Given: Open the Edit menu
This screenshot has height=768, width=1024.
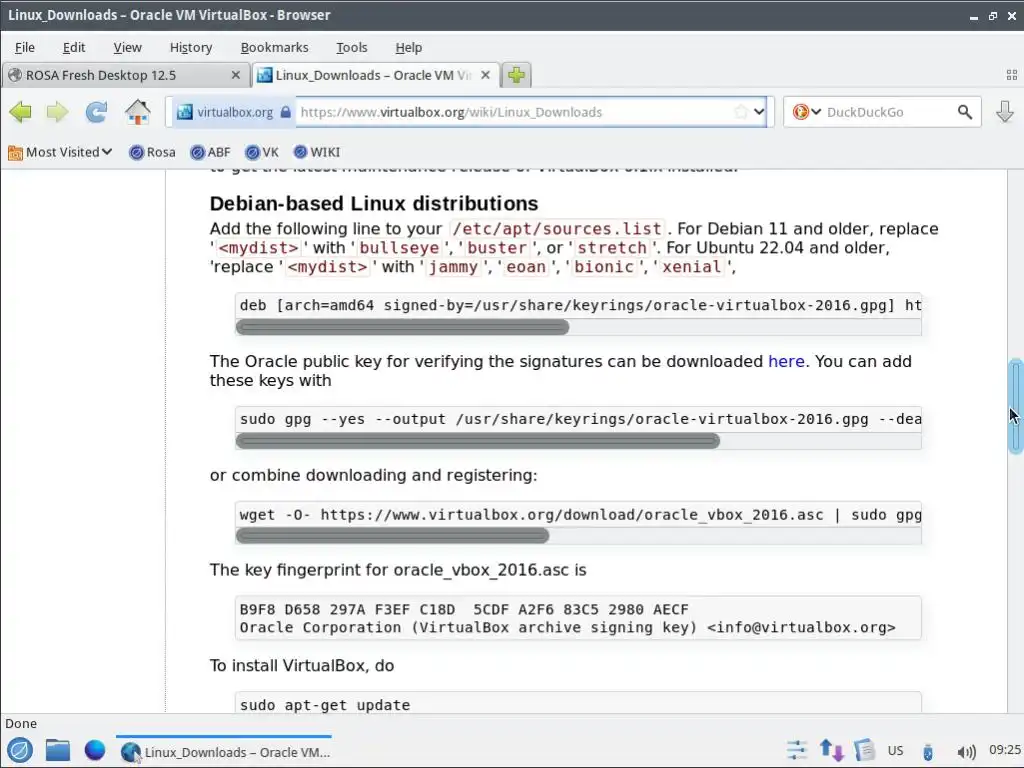Looking at the screenshot, I should [74, 47].
